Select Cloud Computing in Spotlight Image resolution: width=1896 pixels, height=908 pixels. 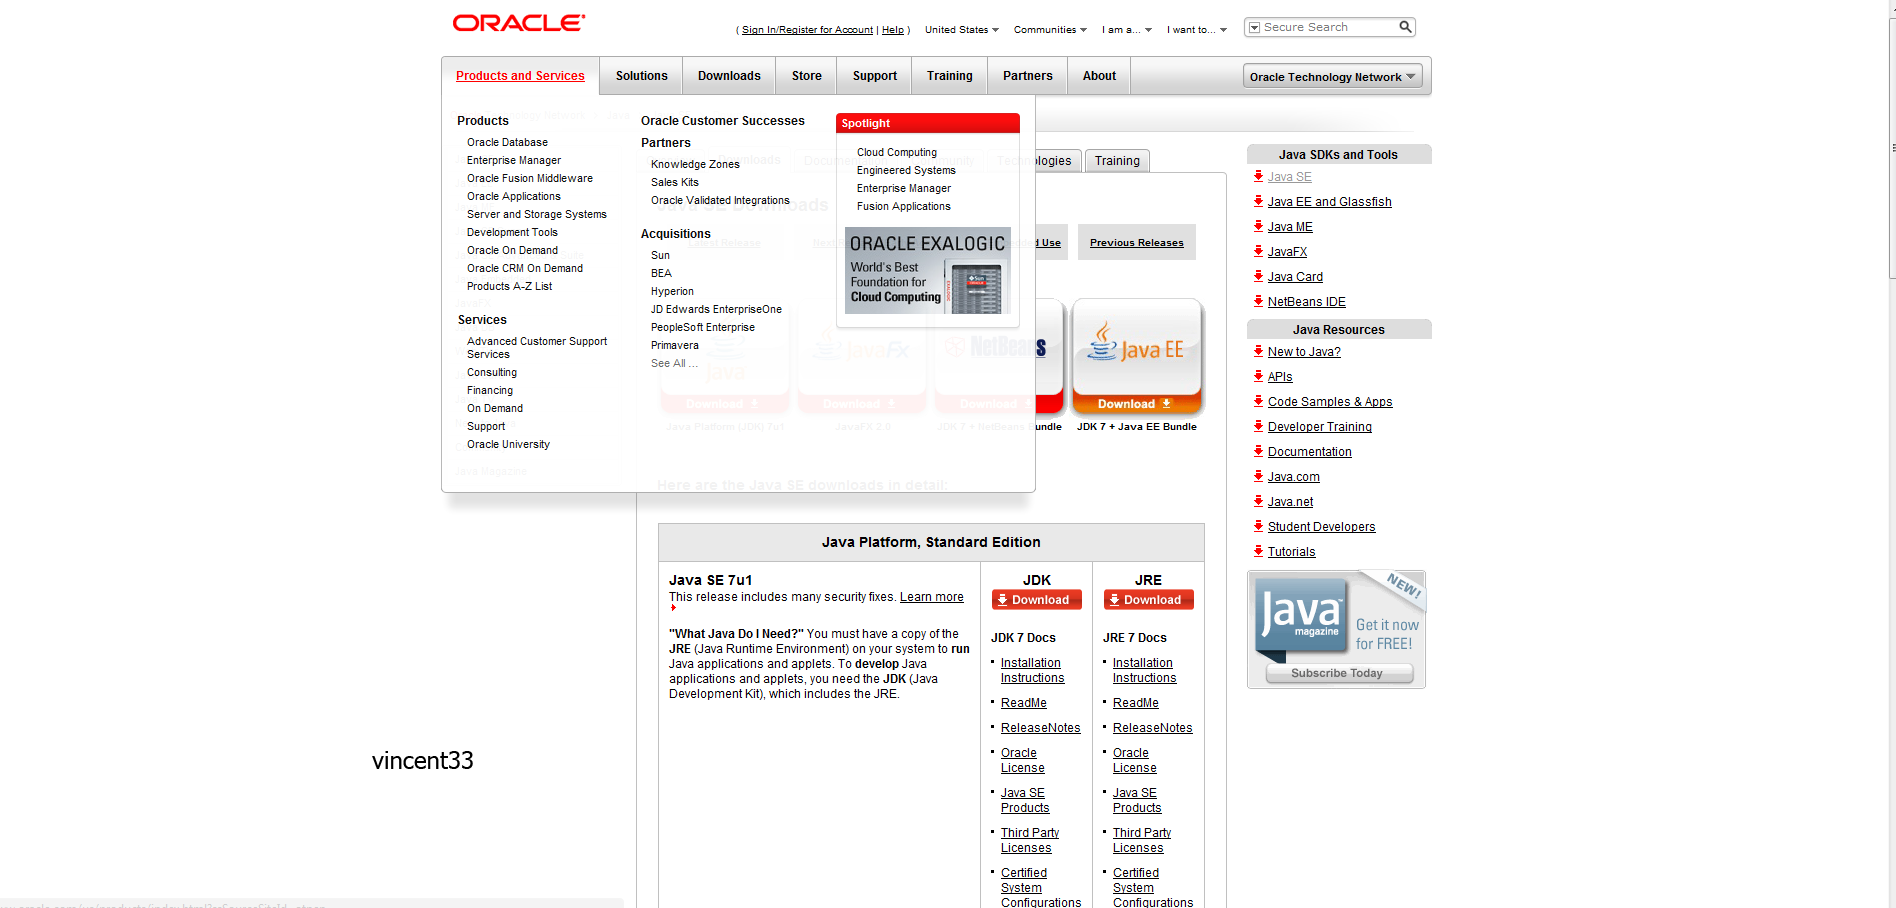coord(897,152)
